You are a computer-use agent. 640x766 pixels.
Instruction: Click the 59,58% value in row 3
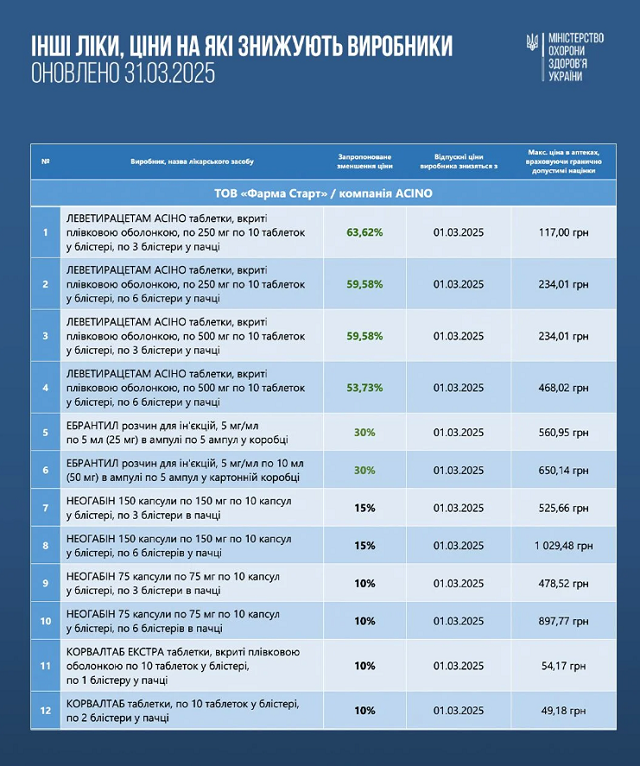[x=365, y=336]
